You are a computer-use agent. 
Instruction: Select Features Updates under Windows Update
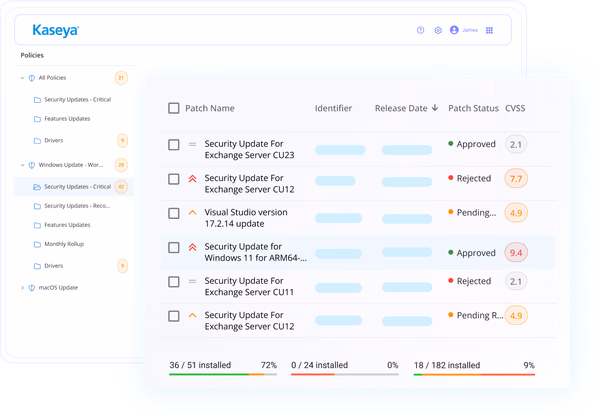[x=67, y=225]
